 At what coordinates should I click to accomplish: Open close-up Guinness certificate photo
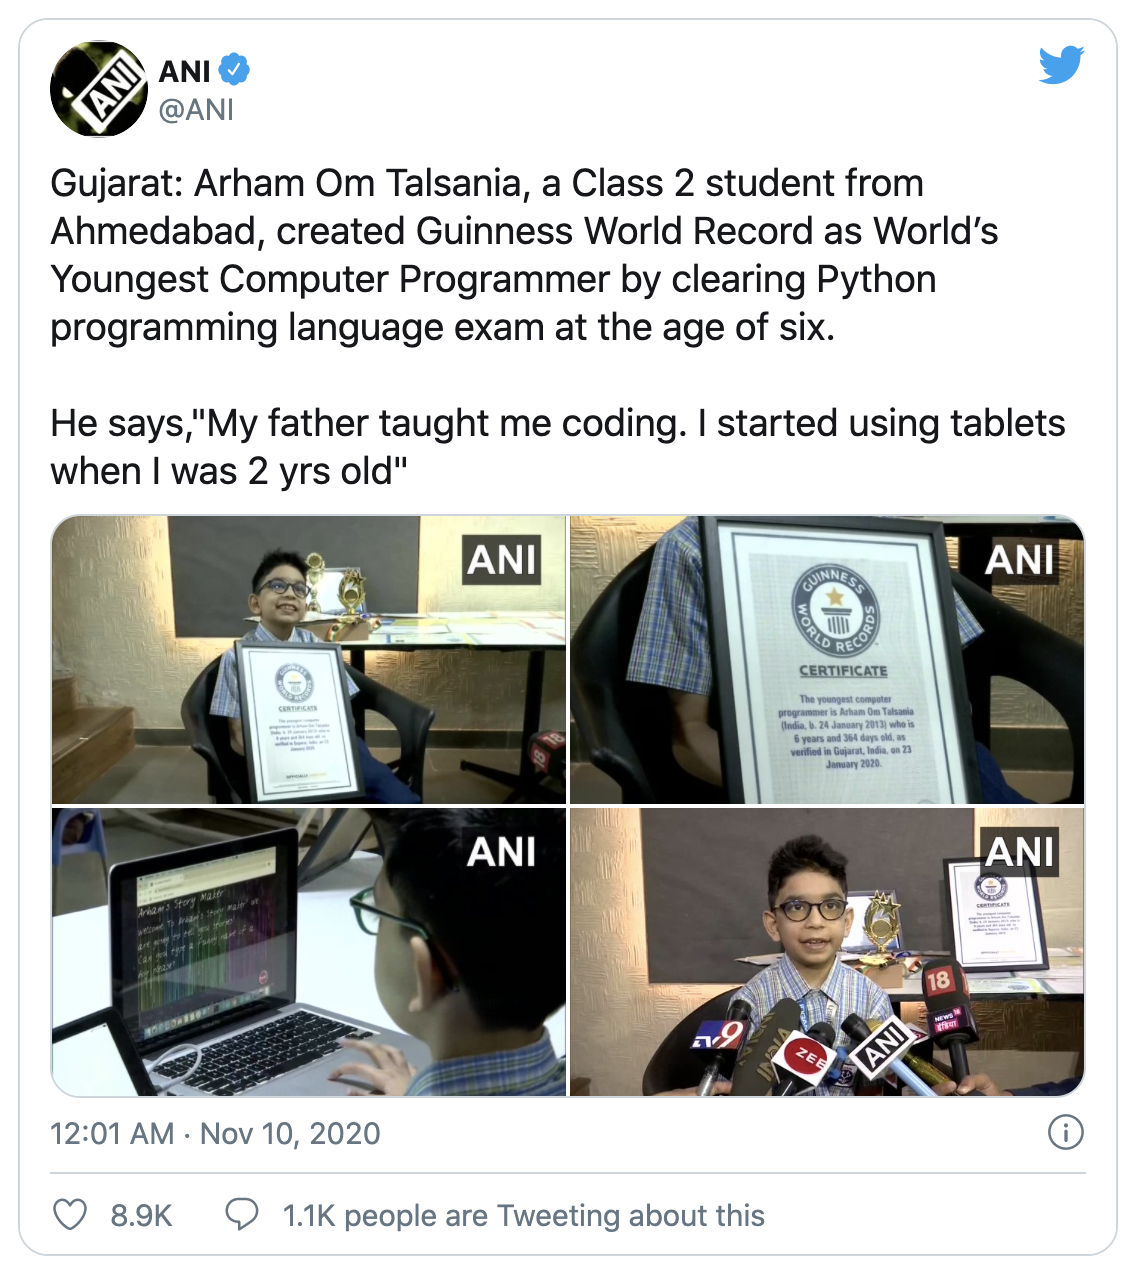pos(827,660)
